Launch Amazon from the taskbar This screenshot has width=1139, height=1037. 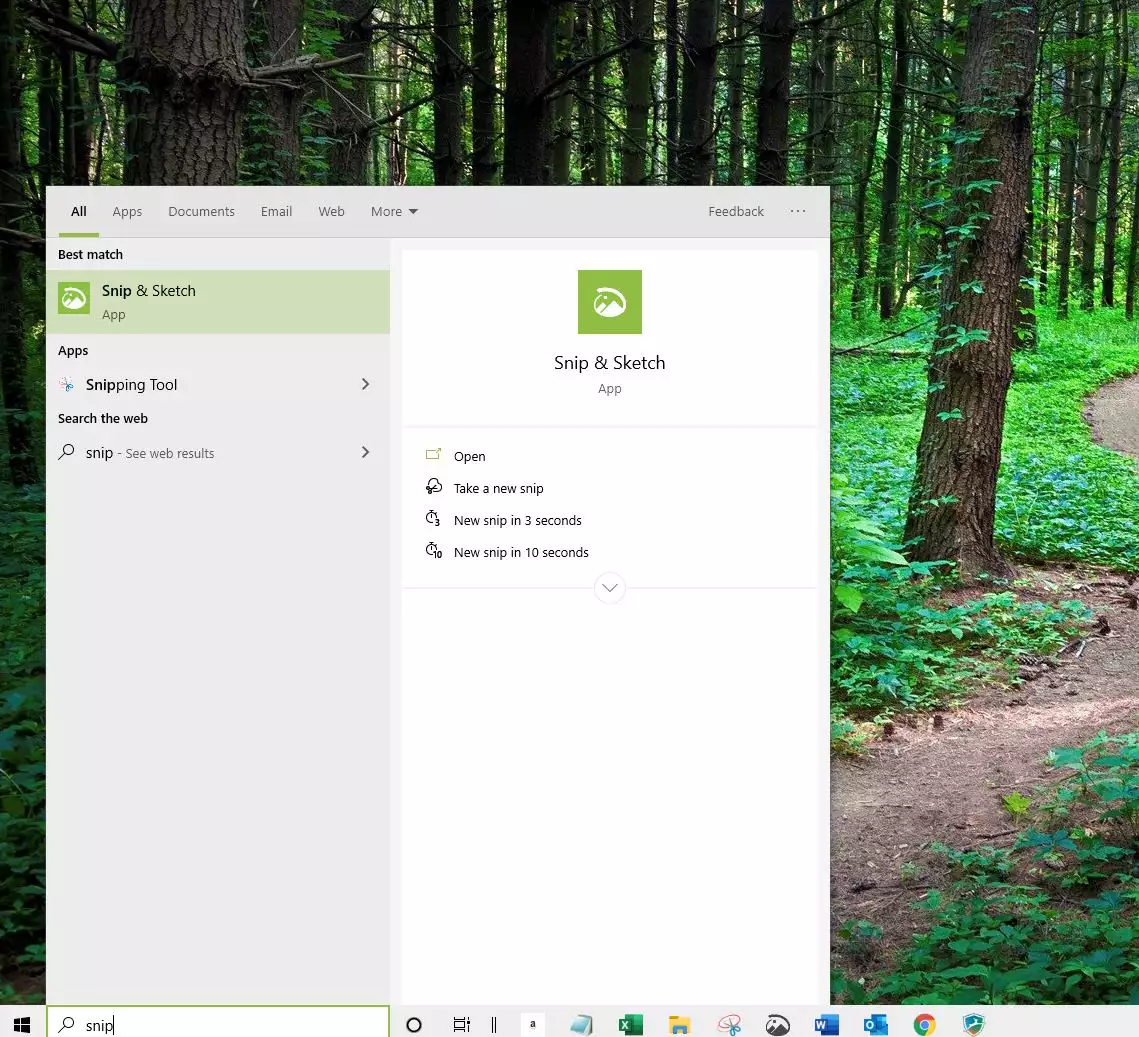click(x=533, y=1025)
